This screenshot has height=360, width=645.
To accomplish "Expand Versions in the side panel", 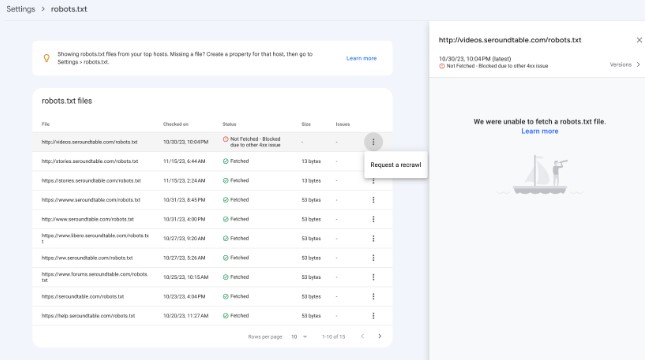I will [x=625, y=65].
